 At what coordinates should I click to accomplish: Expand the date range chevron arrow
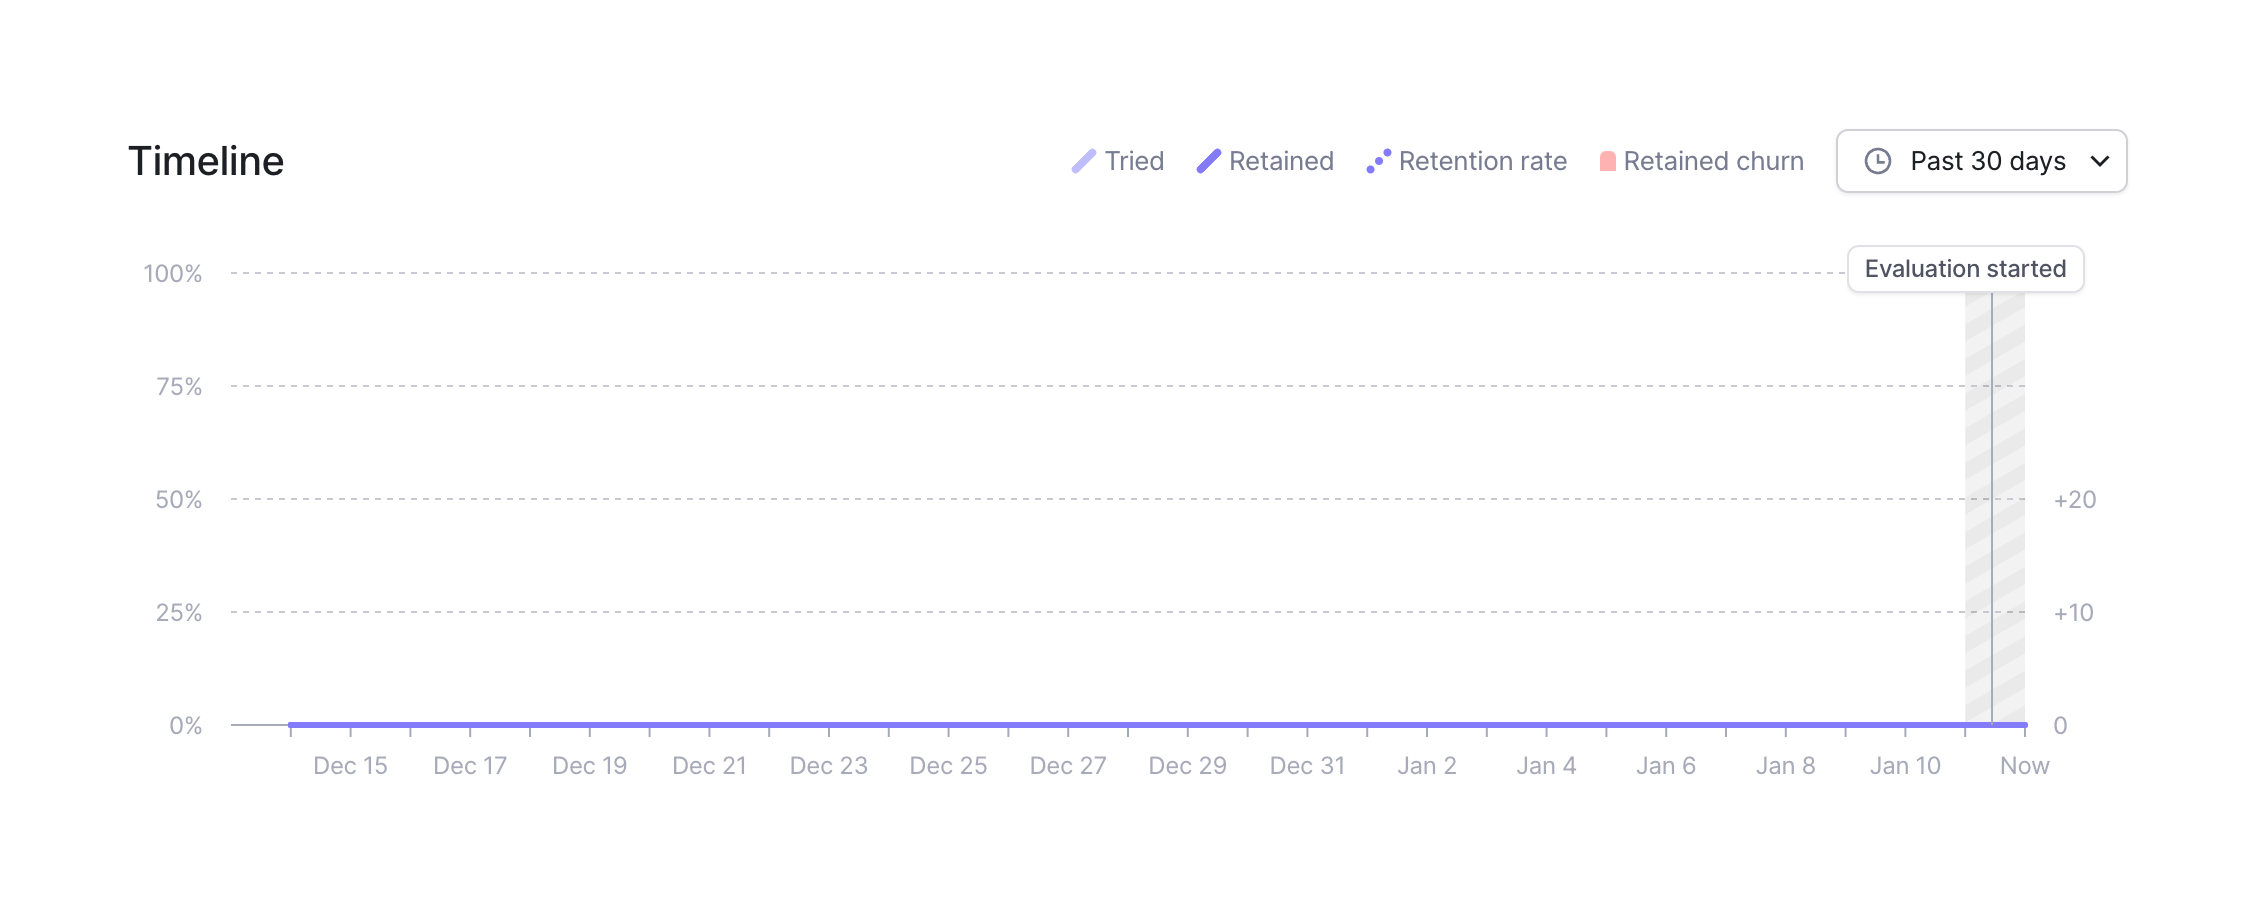coord(2100,161)
